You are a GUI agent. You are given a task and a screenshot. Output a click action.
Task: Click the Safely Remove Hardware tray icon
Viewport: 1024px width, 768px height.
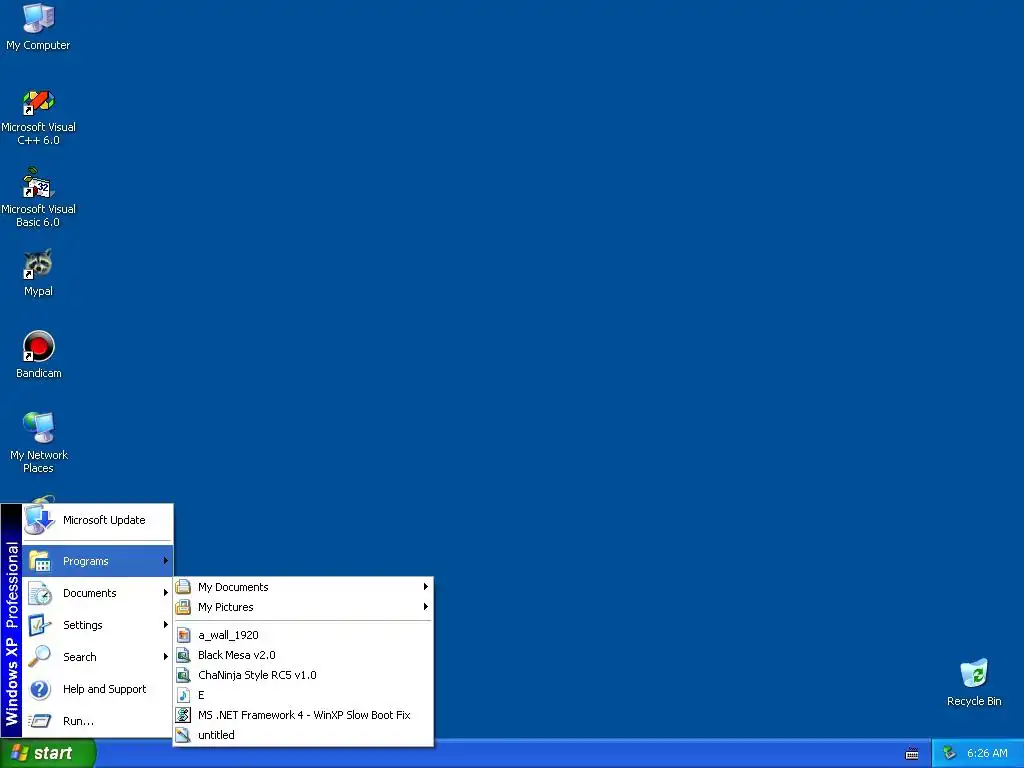point(950,753)
